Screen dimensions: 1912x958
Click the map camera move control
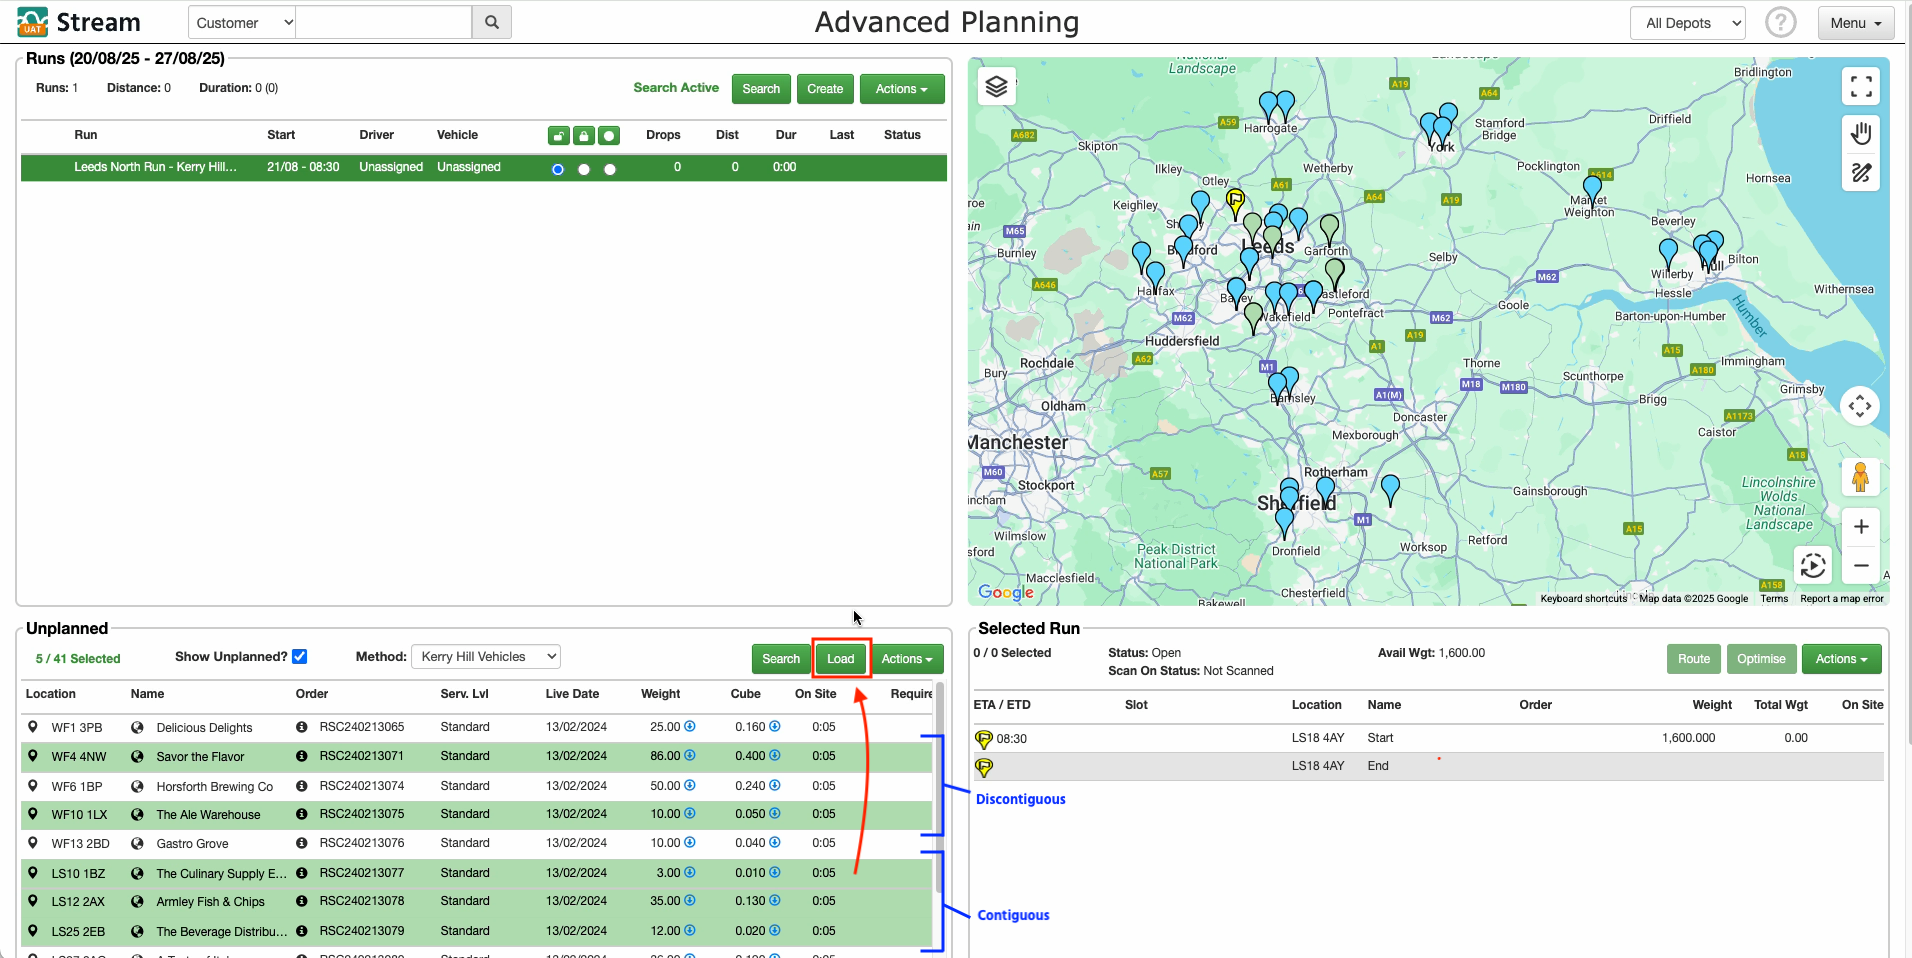coord(1860,406)
